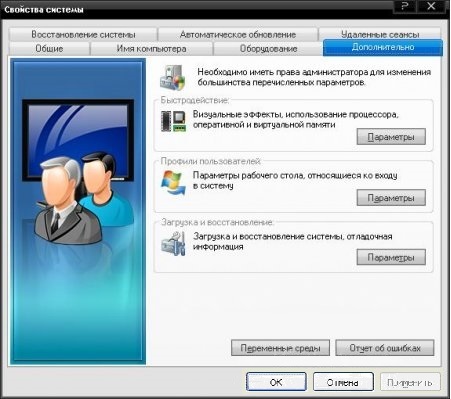Click the Применить button

coord(410,382)
